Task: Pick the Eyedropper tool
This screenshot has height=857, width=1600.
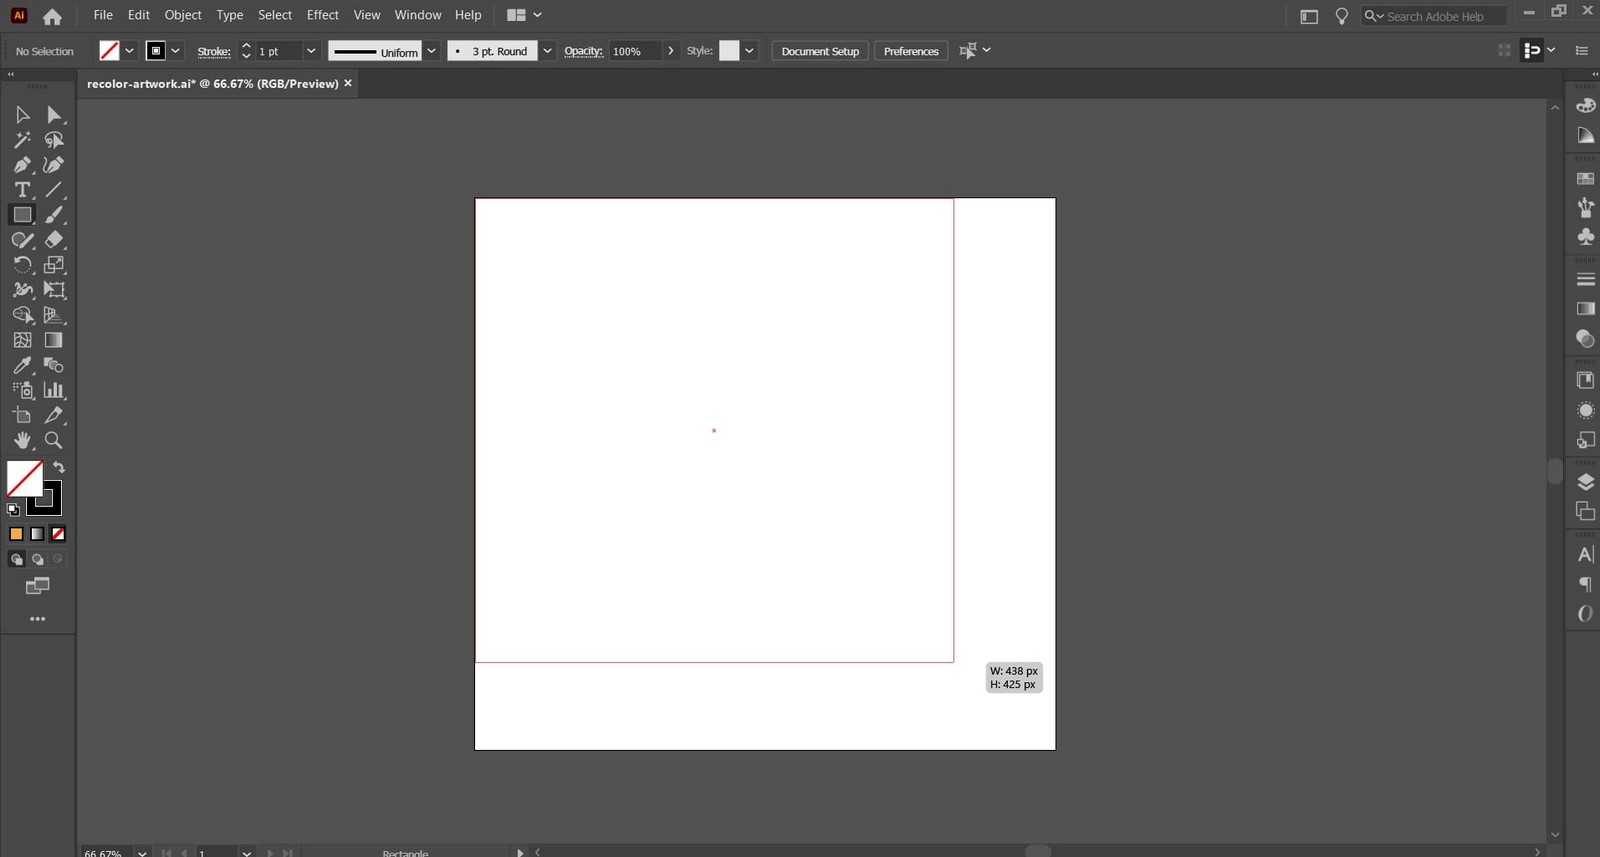Action: [22, 365]
